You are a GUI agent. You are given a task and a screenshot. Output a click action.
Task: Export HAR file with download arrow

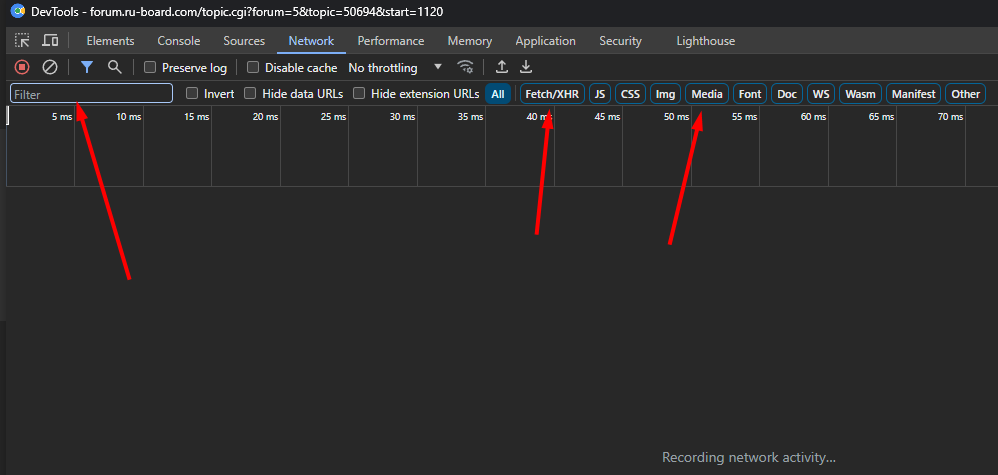coord(526,67)
